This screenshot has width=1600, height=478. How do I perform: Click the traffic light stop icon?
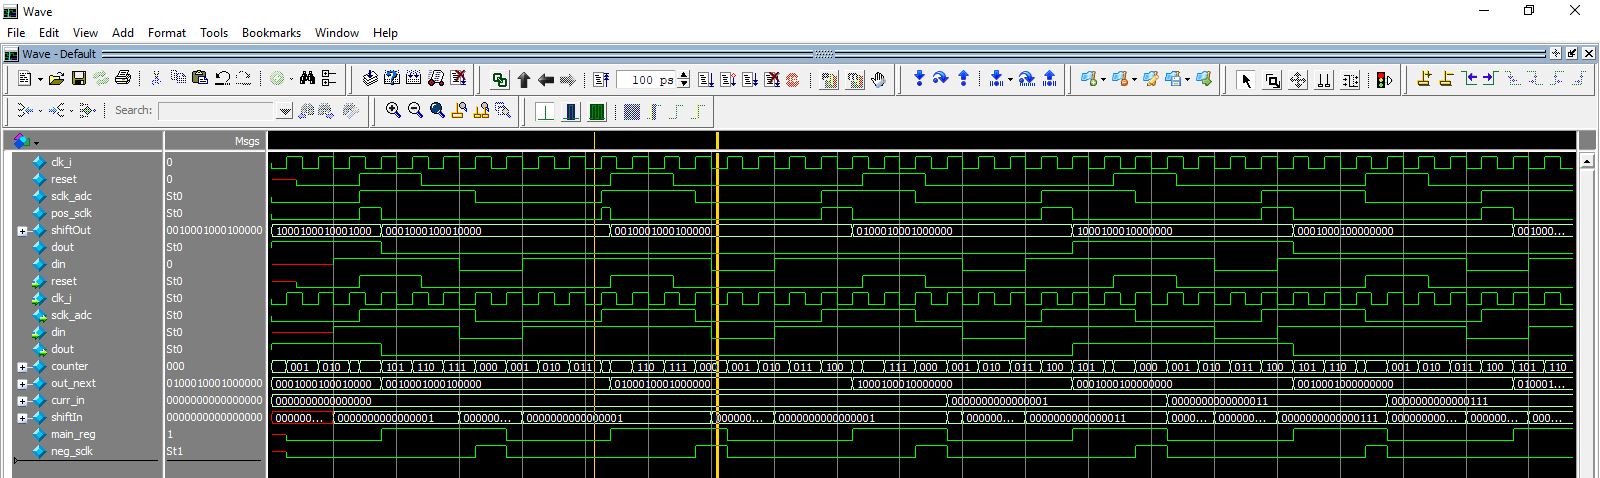coord(1384,80)
